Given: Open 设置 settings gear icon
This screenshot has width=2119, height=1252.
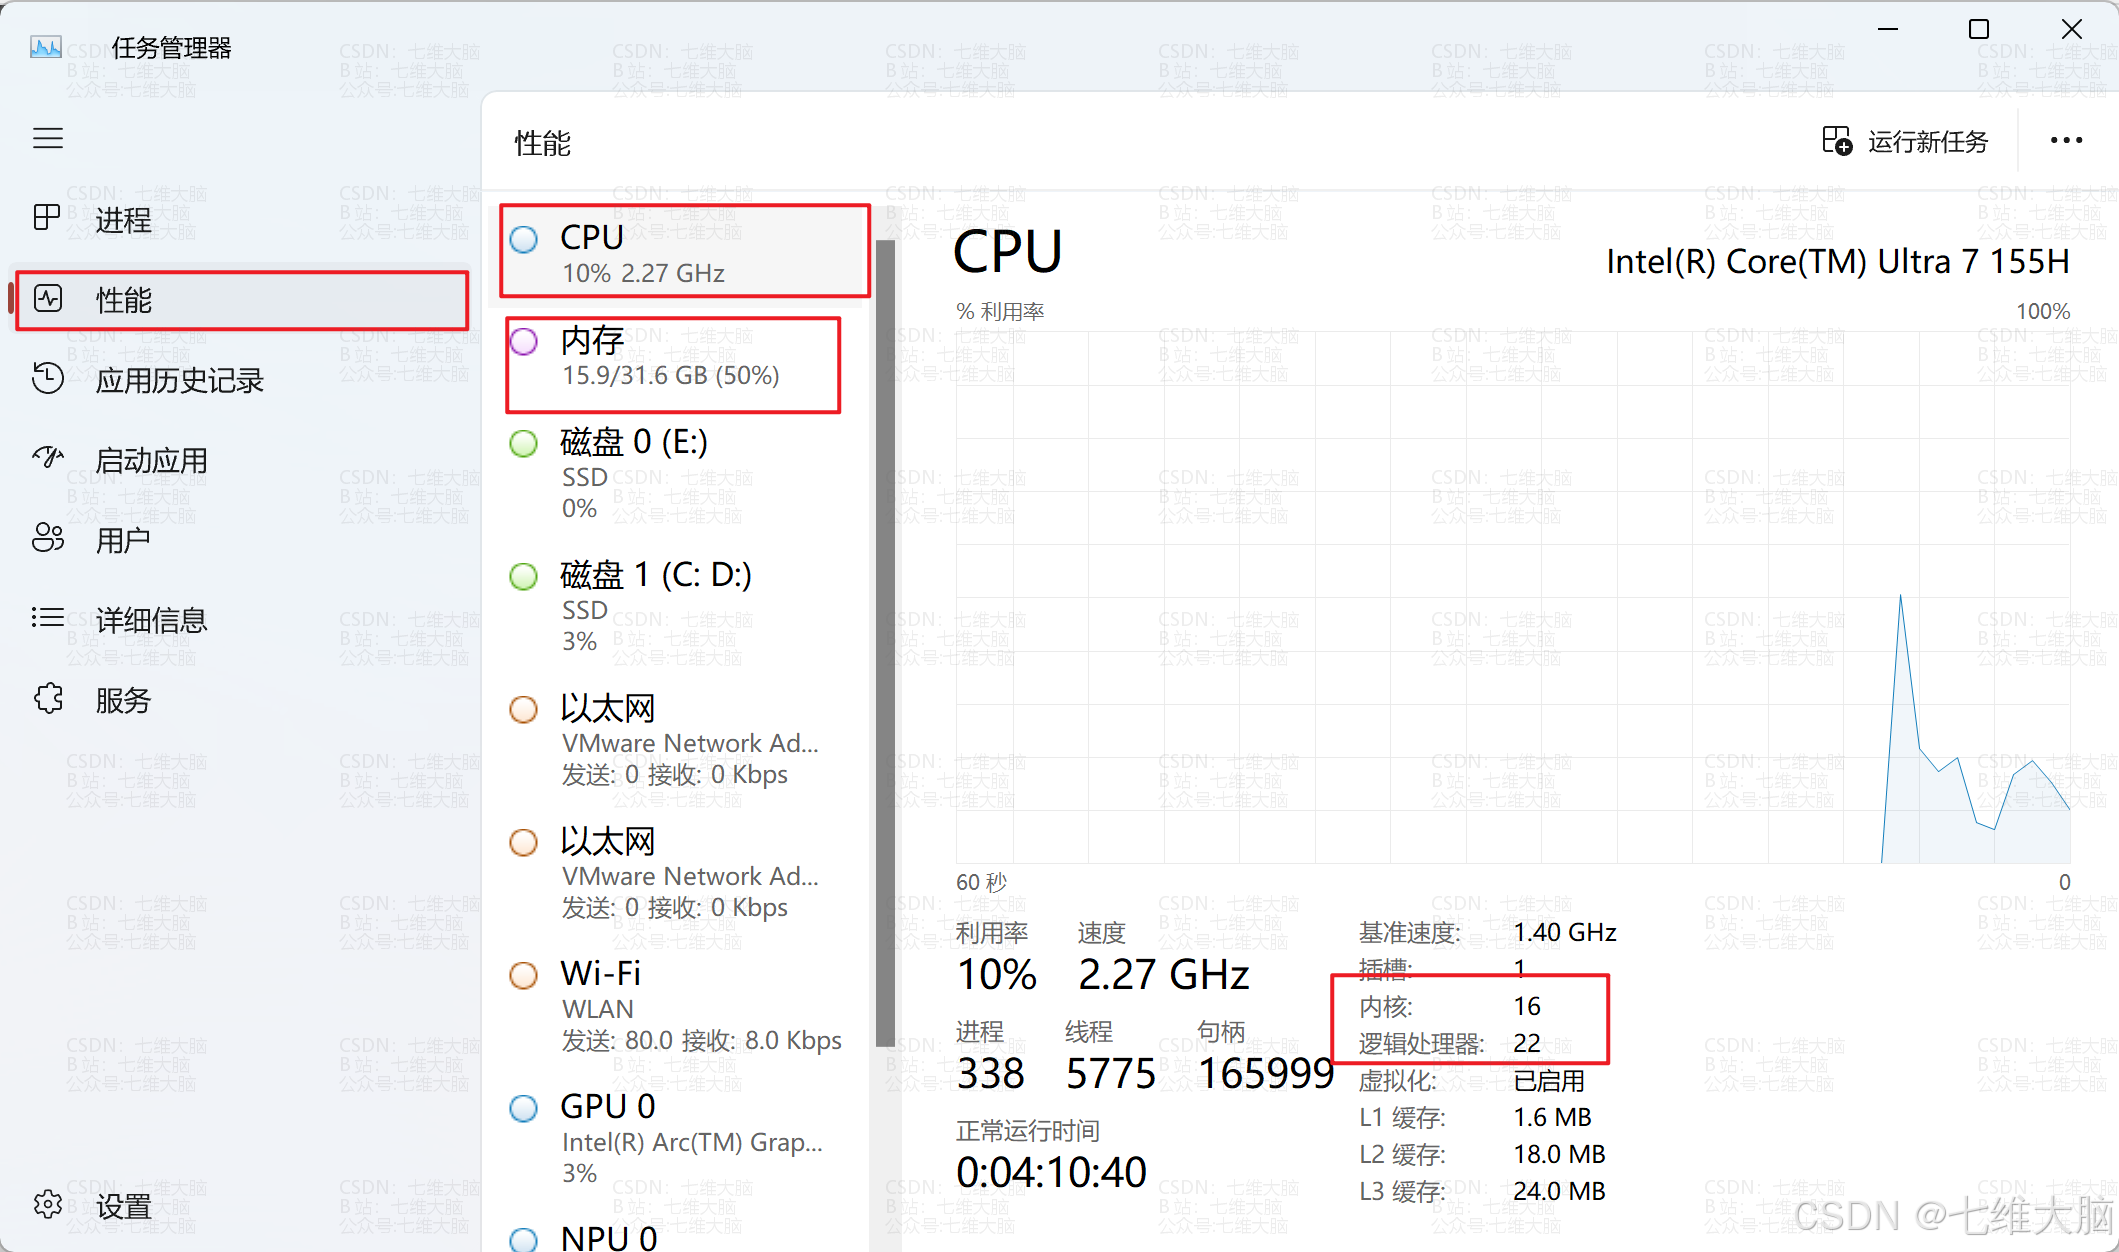Looking at the screenshot, I should coord(48,1205).
